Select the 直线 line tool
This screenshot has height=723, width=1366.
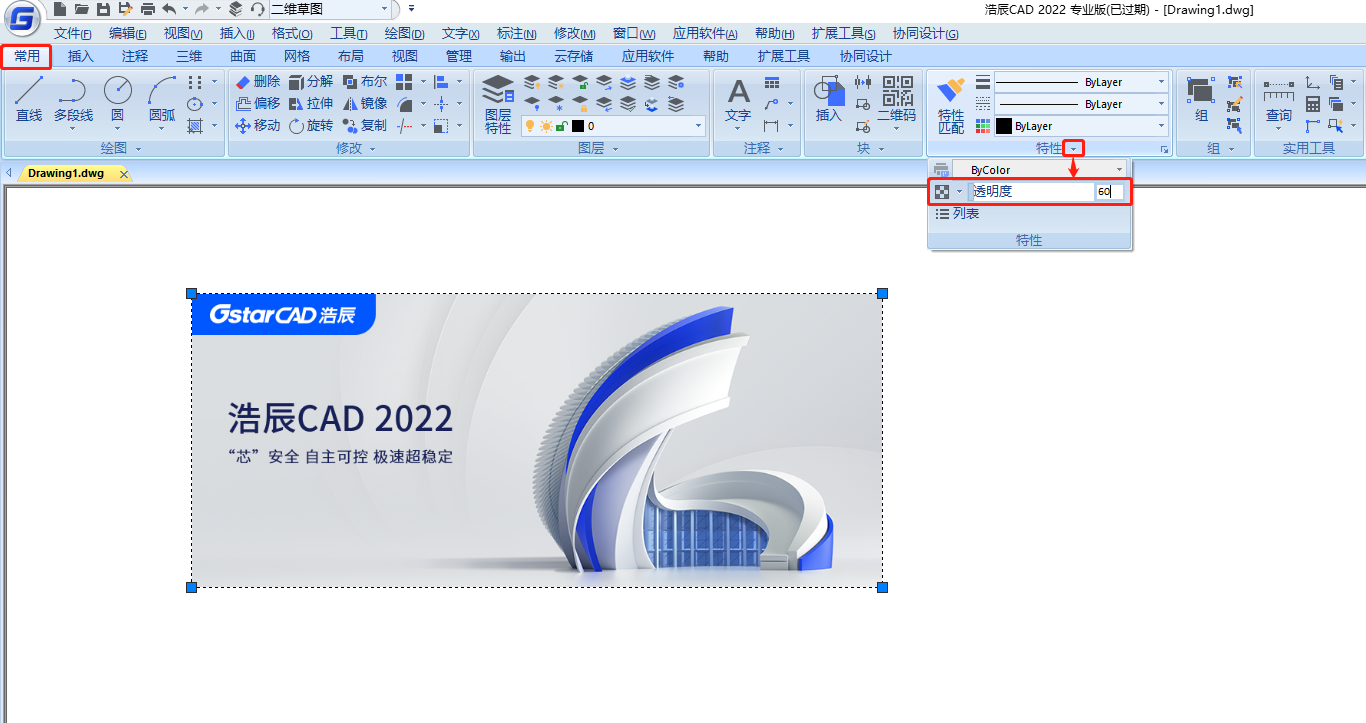29,99
